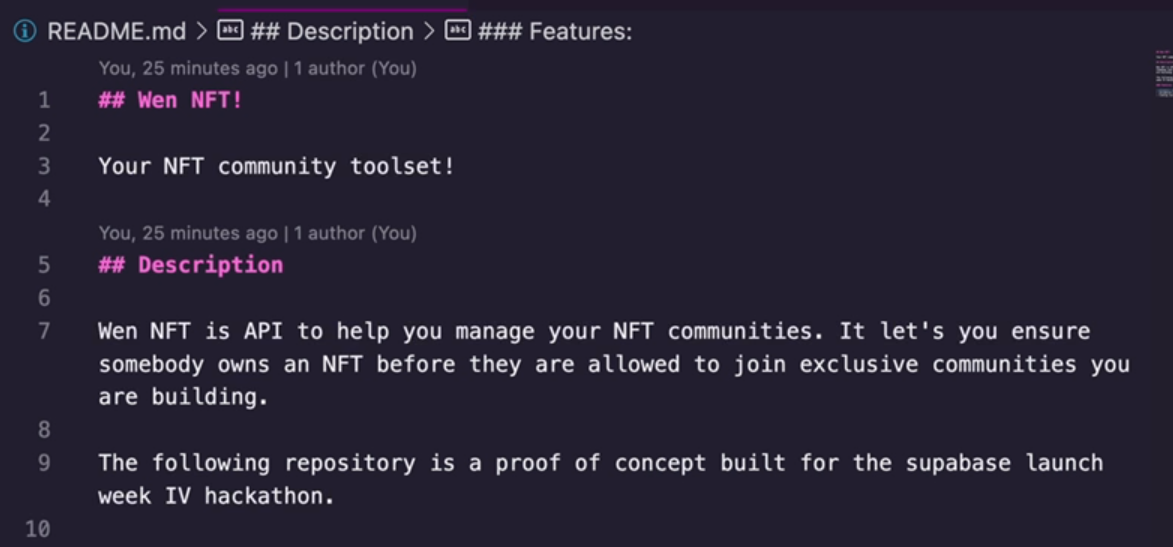
Task: Open the '### Features:' breadcrumb picker
Action: click(554, 31)
